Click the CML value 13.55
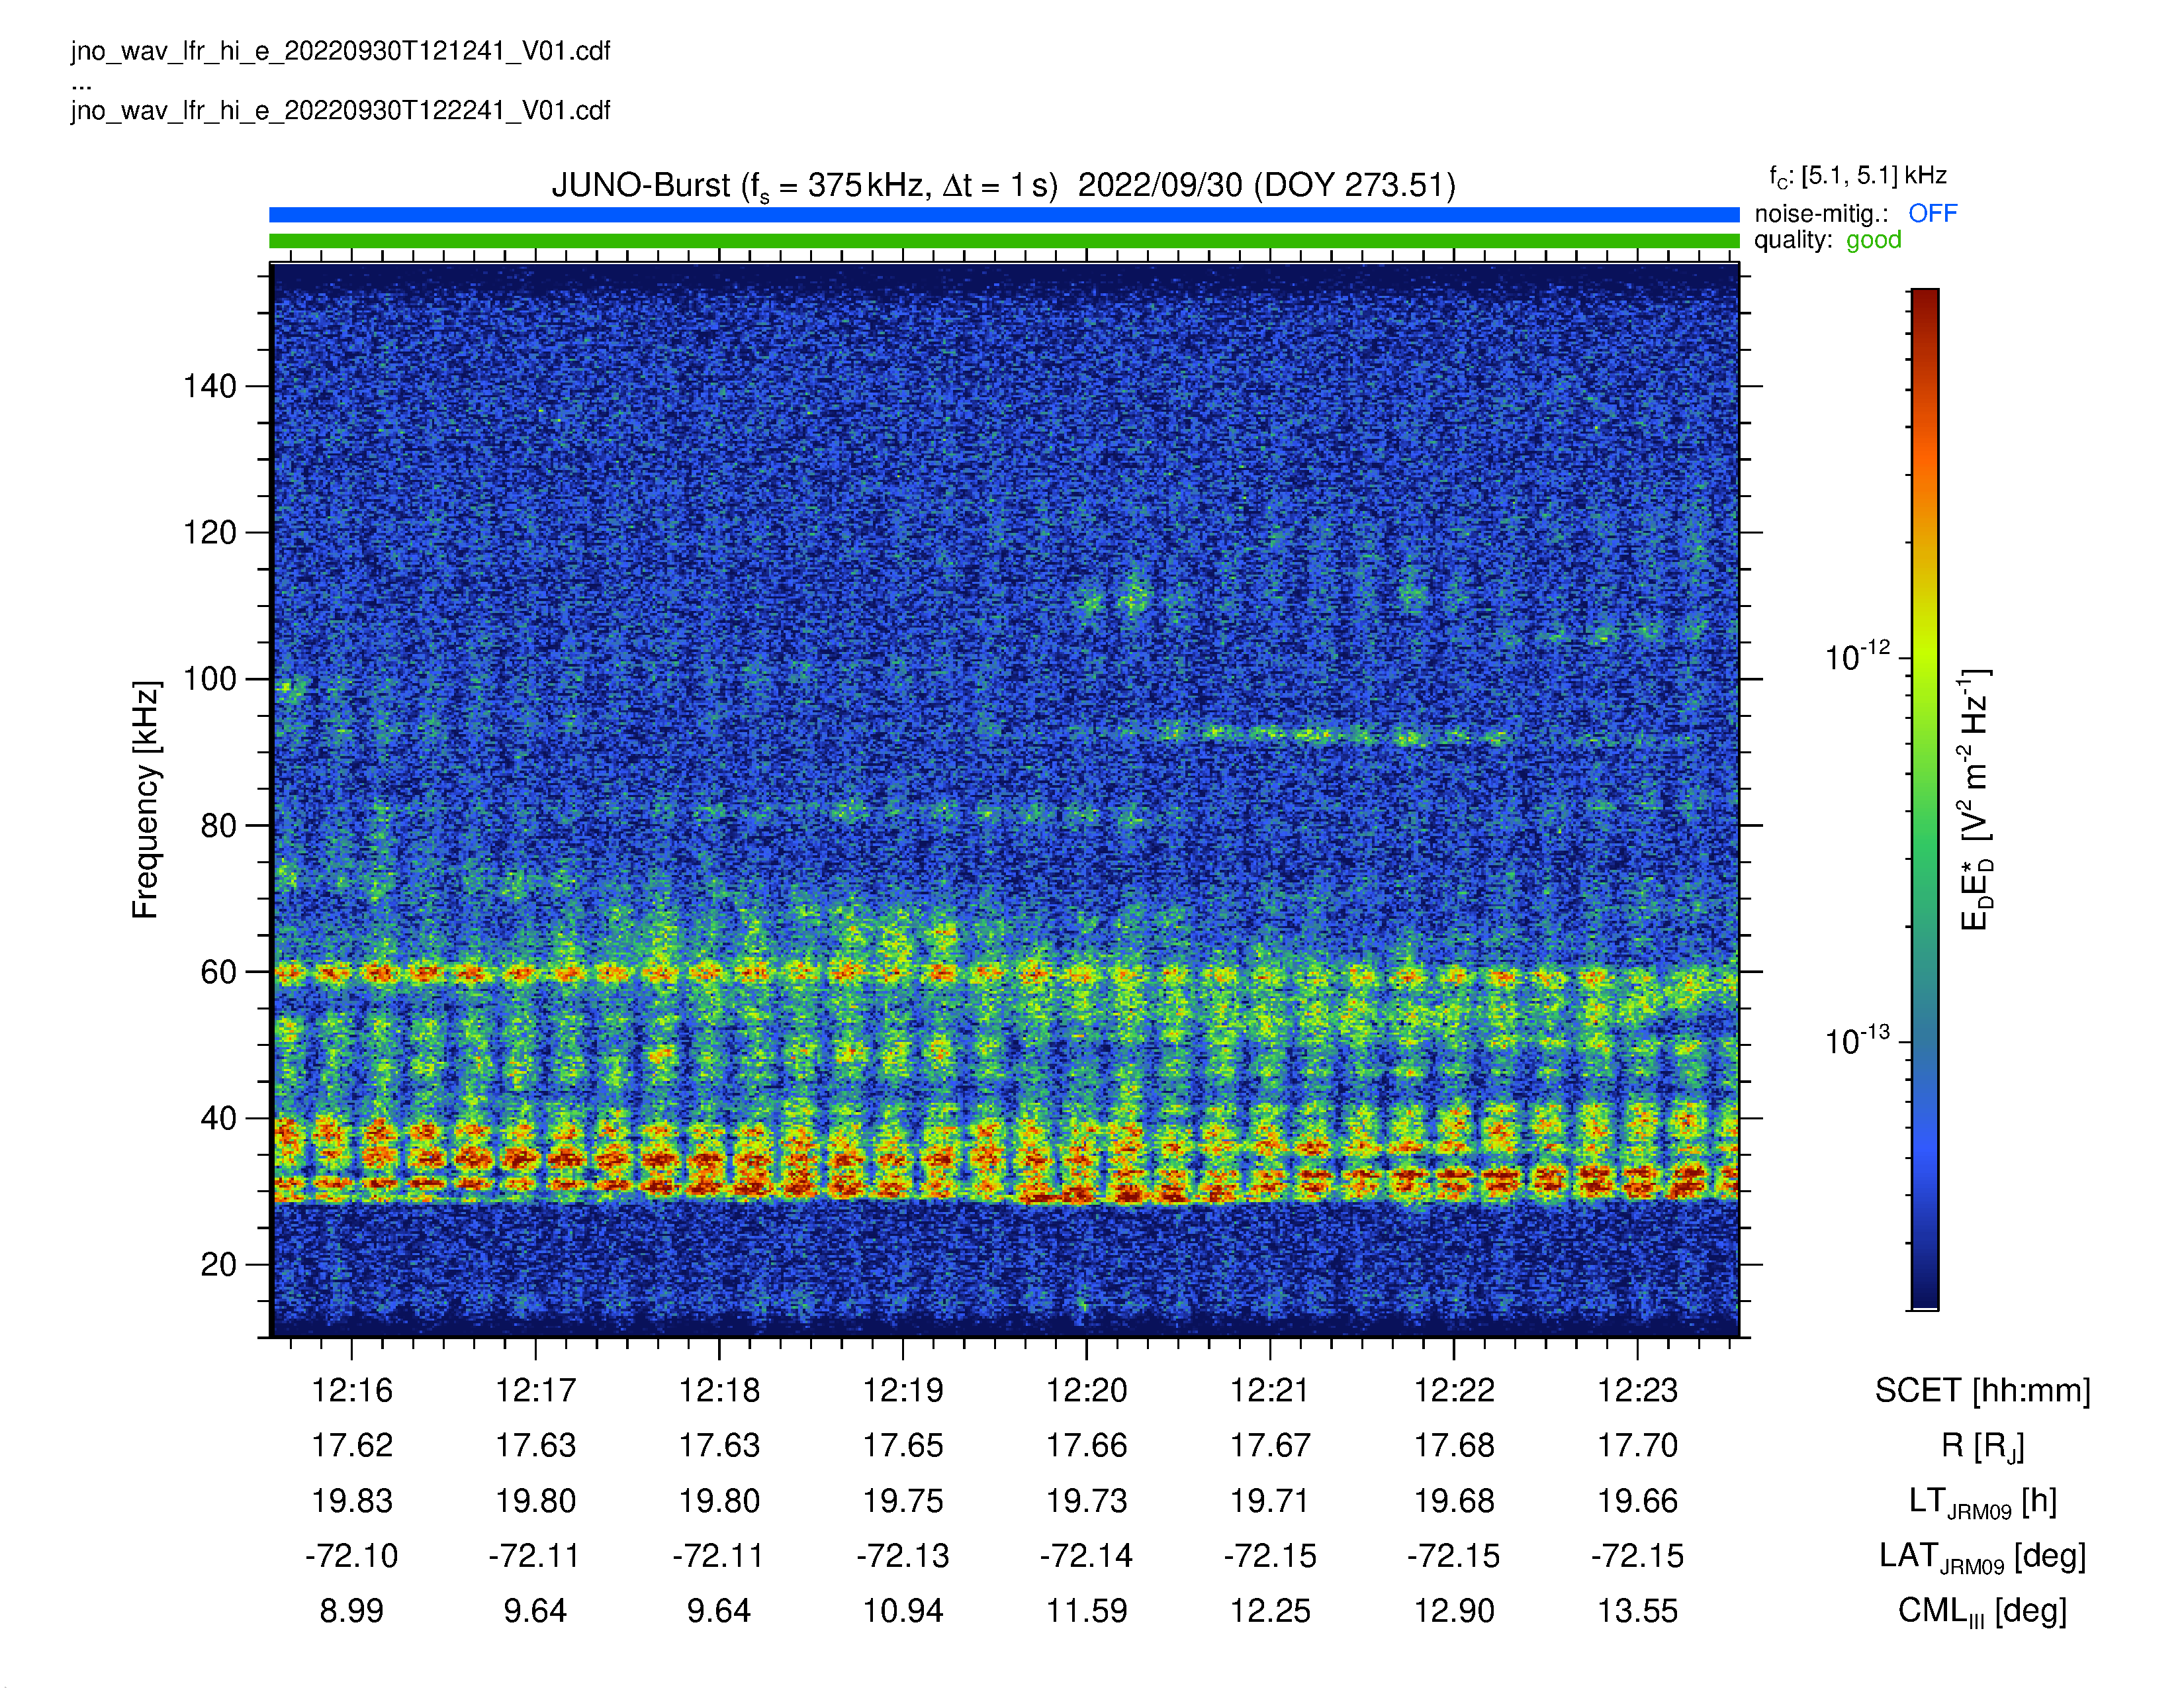The image size is (2184, 1688). point(1637,1611)
